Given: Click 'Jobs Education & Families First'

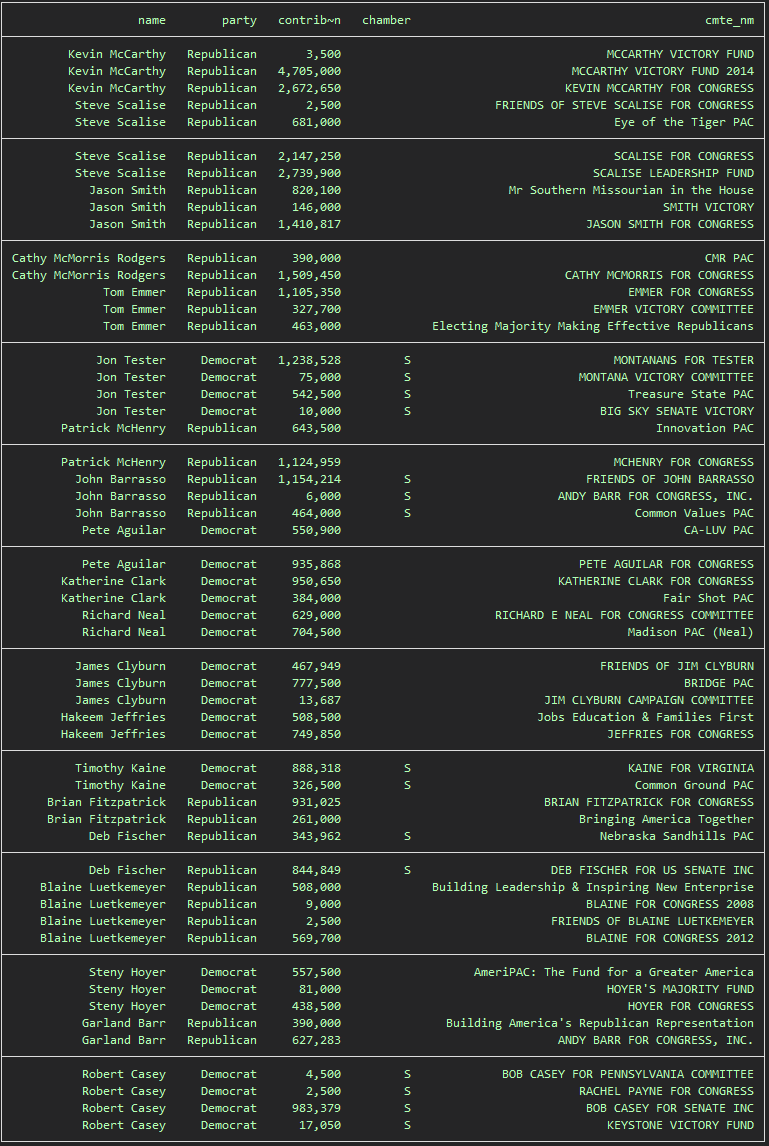Looking at the screenshot, I should point(645,717).
